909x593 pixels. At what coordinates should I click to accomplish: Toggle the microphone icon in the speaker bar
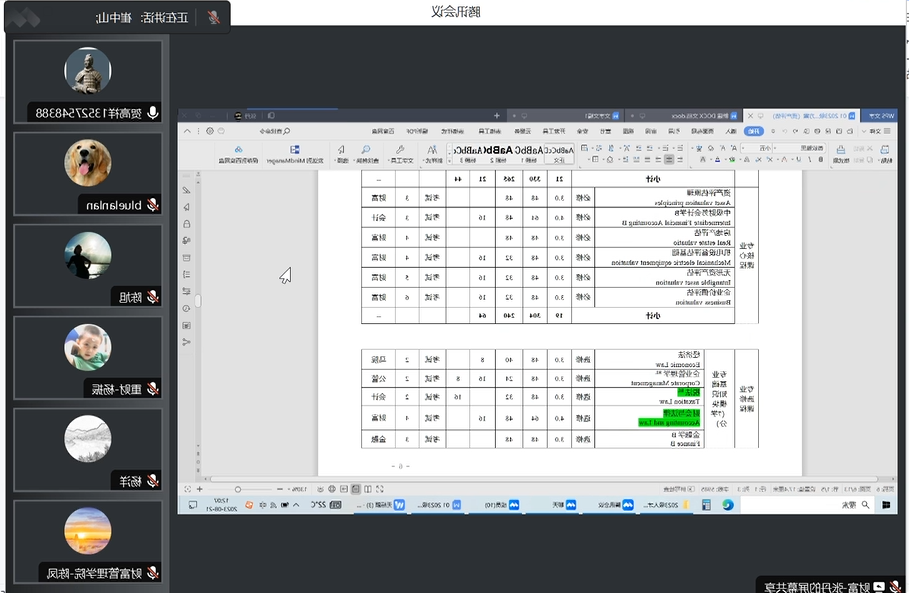[x=213, y=17]
